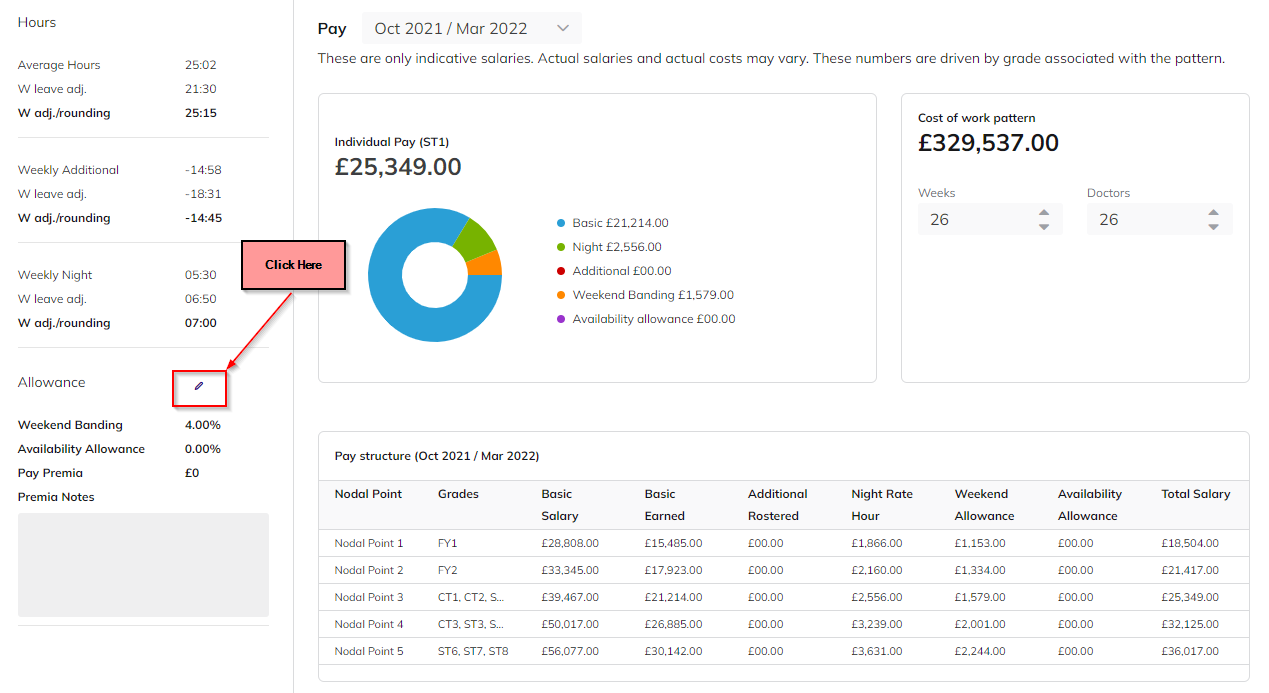Select the Nodal Point 2 row label
Viewport: 1269px width, 693px height.
pyautogui.click(x=369, y=570)
